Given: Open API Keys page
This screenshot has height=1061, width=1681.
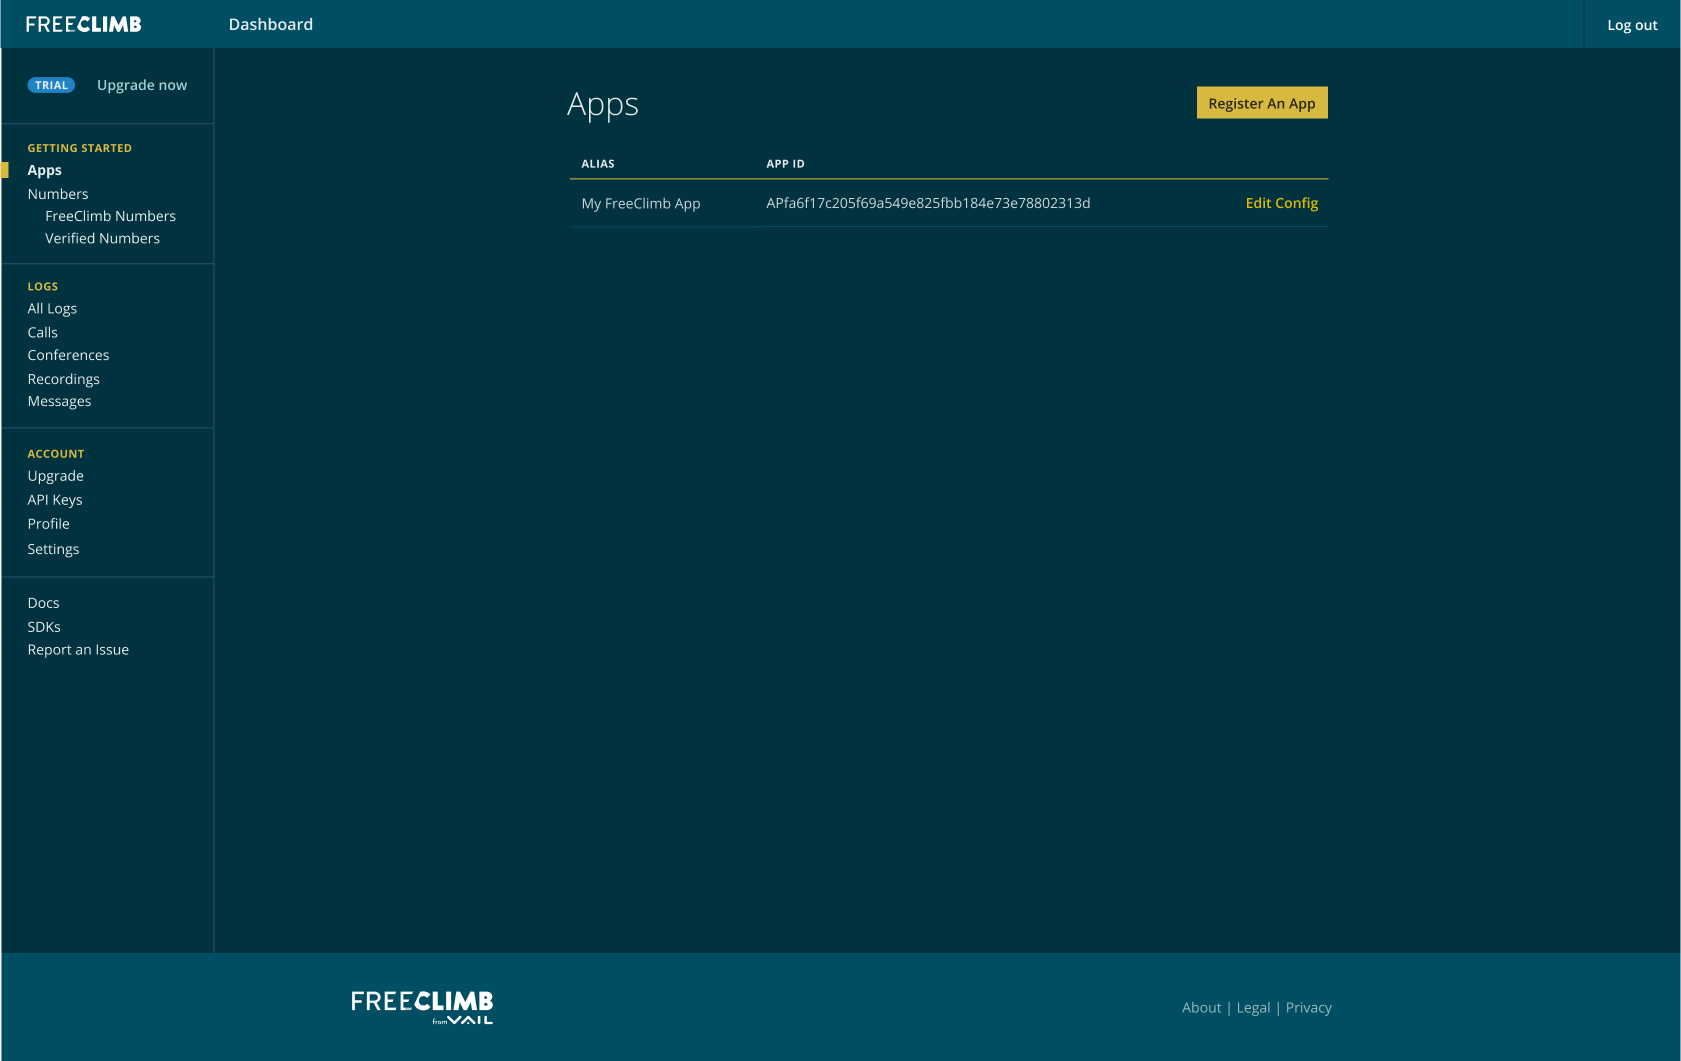Looking at the screenshot, I should click(55, 500).
